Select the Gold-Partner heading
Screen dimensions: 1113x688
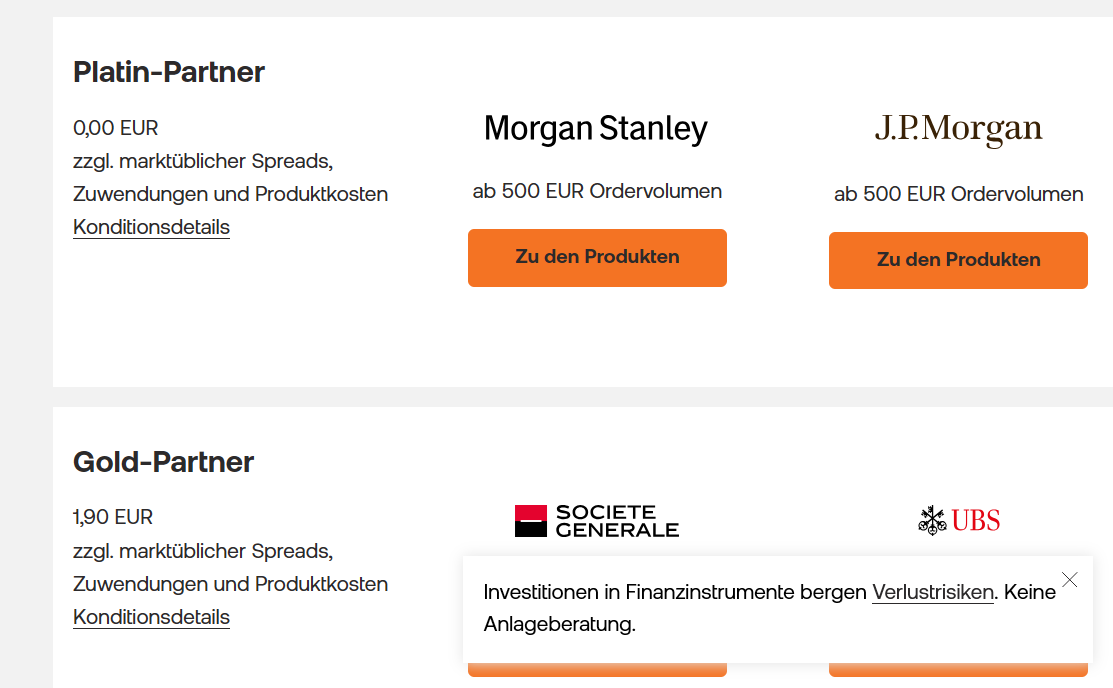point(163,462)
